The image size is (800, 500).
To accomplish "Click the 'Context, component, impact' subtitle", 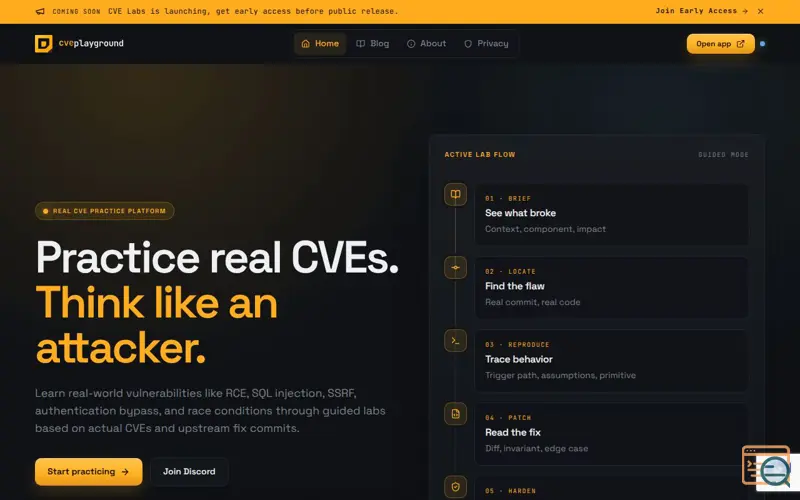I will click(545, 229).
